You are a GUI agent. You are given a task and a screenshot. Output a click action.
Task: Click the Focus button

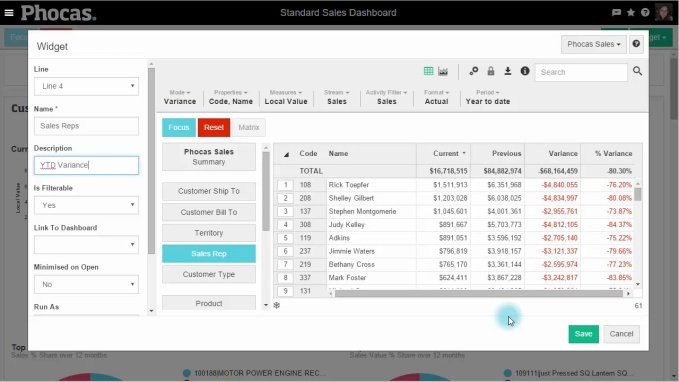(179, 127)
